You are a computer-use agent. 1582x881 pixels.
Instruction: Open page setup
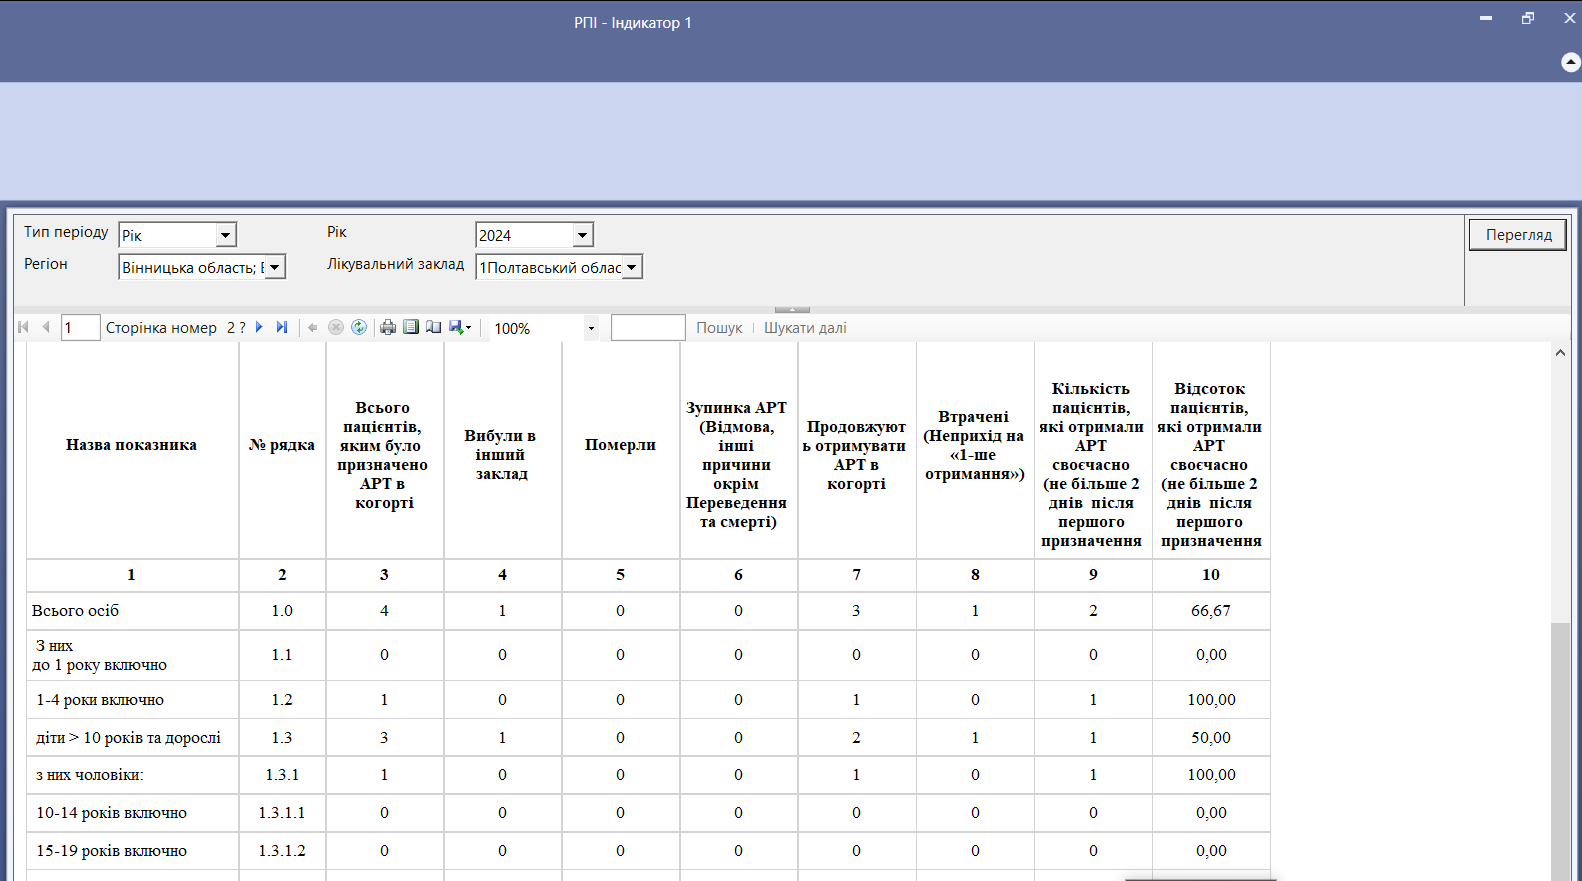433,327
